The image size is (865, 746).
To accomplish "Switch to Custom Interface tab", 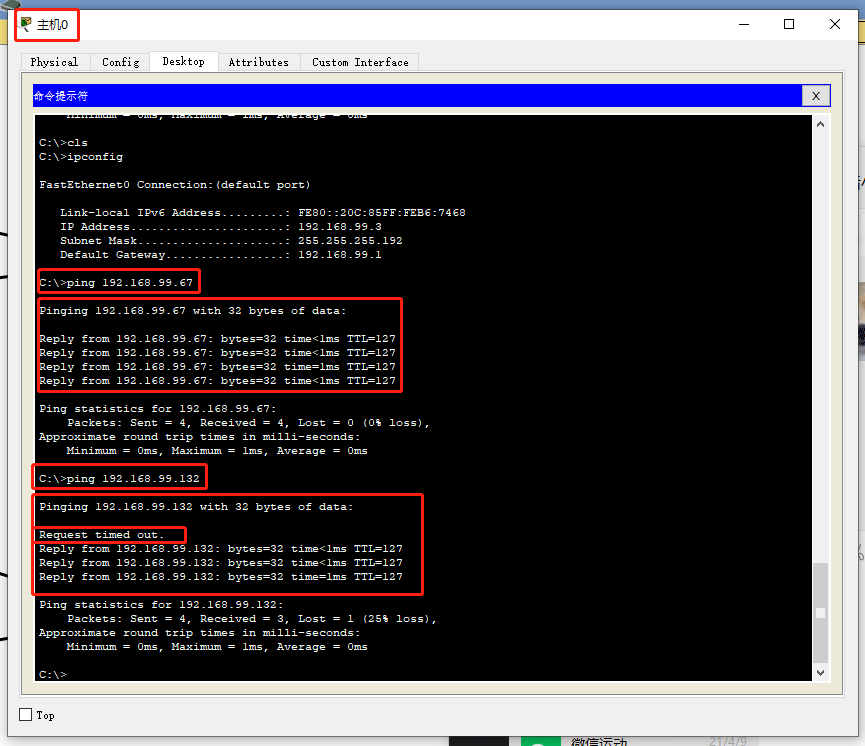I will click(360, 62).
